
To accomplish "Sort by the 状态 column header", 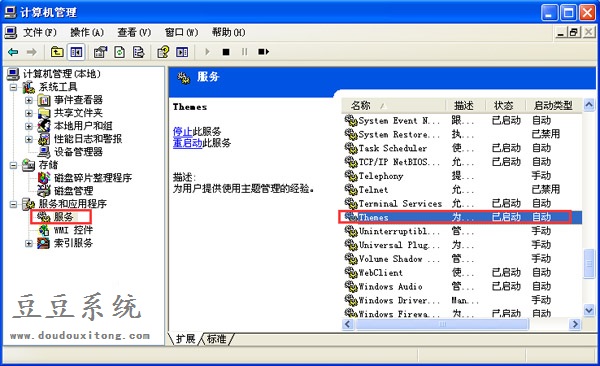I will (505, 105).
